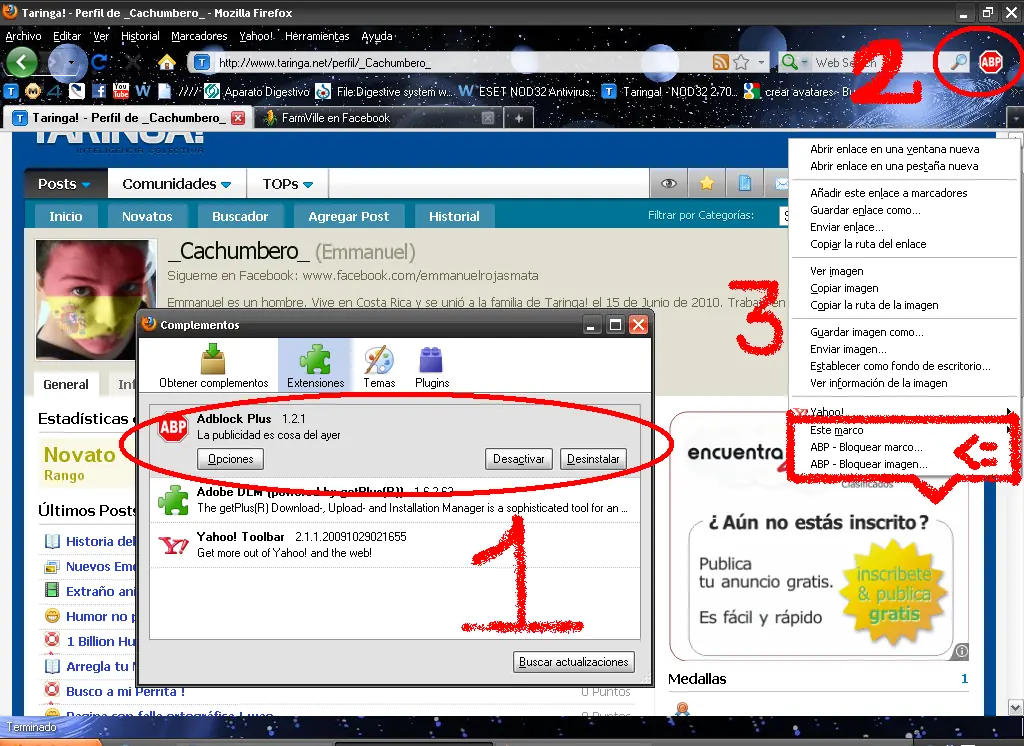This screenshot has height=746, width=1024.
Task: Click the Adblock Plus ABP toolbar icon
Action: tap(991, 62)
